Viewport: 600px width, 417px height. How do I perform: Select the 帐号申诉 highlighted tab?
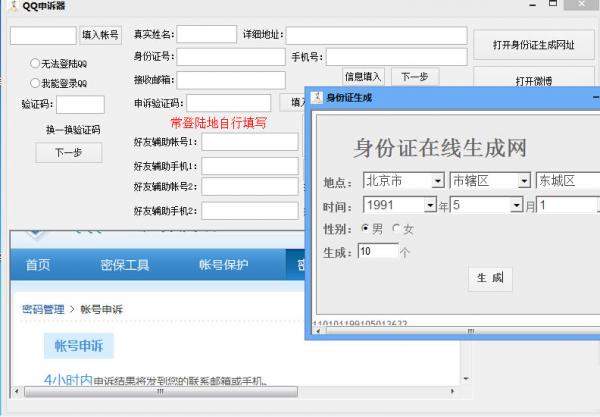coord(79,346)
